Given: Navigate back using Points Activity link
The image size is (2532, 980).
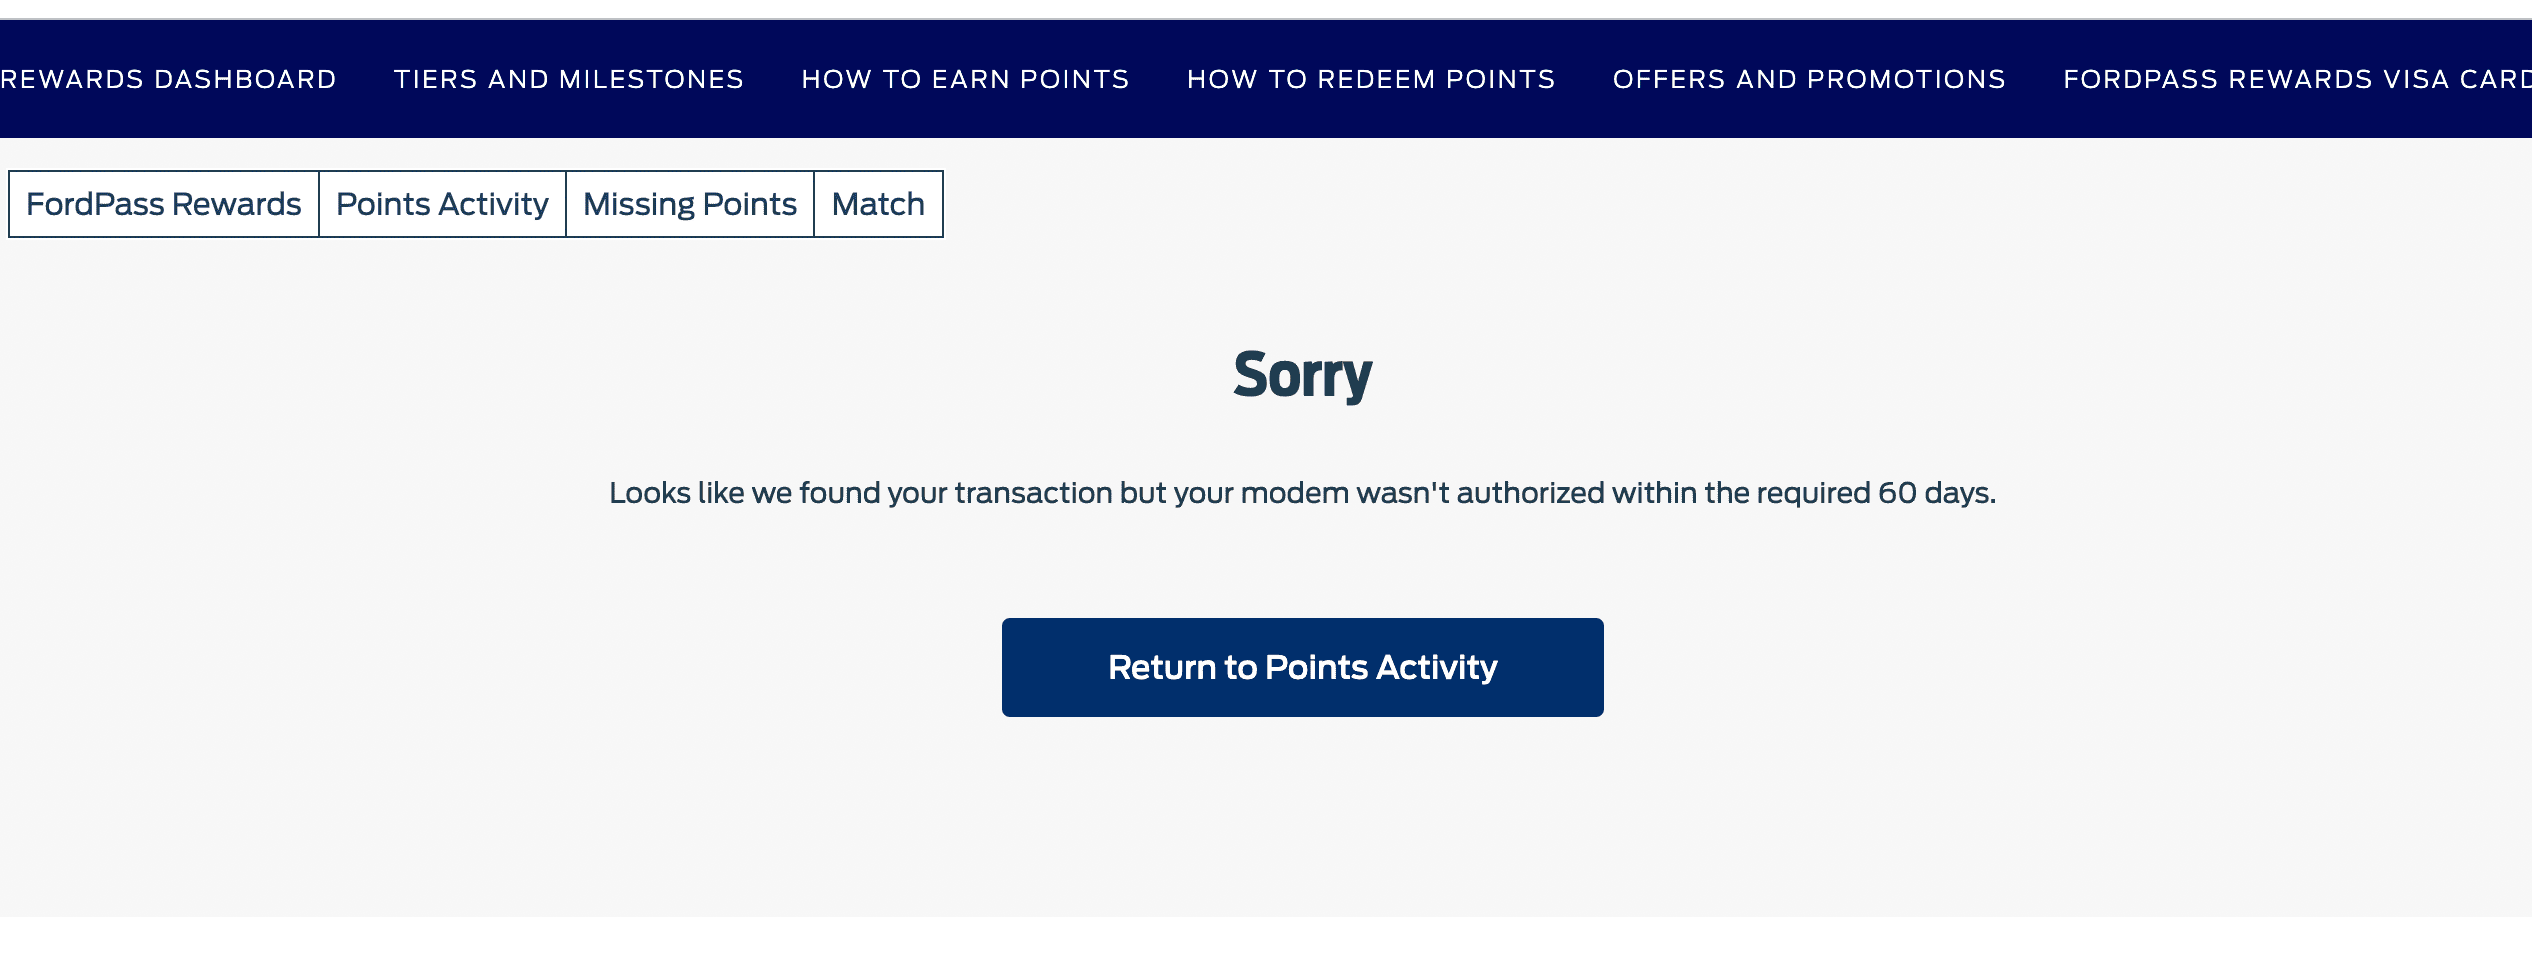Looking at the screenshot, I should point(1301,667).
